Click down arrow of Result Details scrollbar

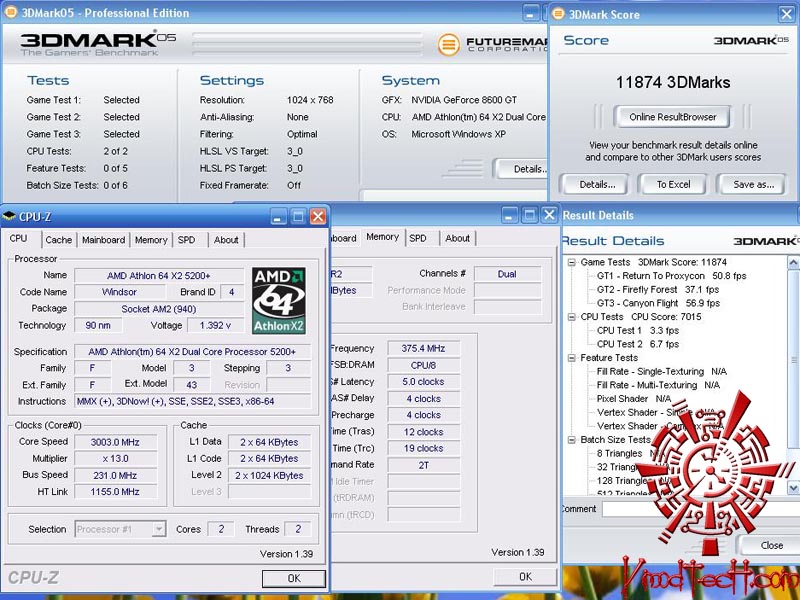[x=793, y=487]
